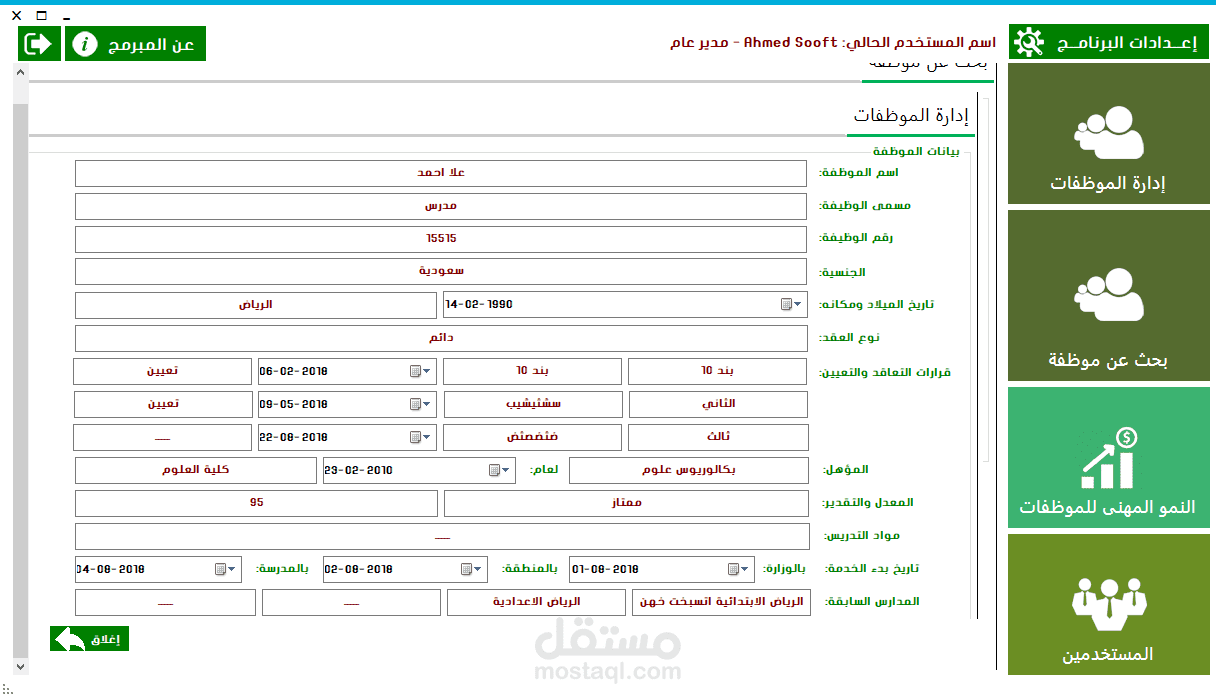Click calendar icon in 22-08-2018 field

pyautogui.click(x=415, y=437)
